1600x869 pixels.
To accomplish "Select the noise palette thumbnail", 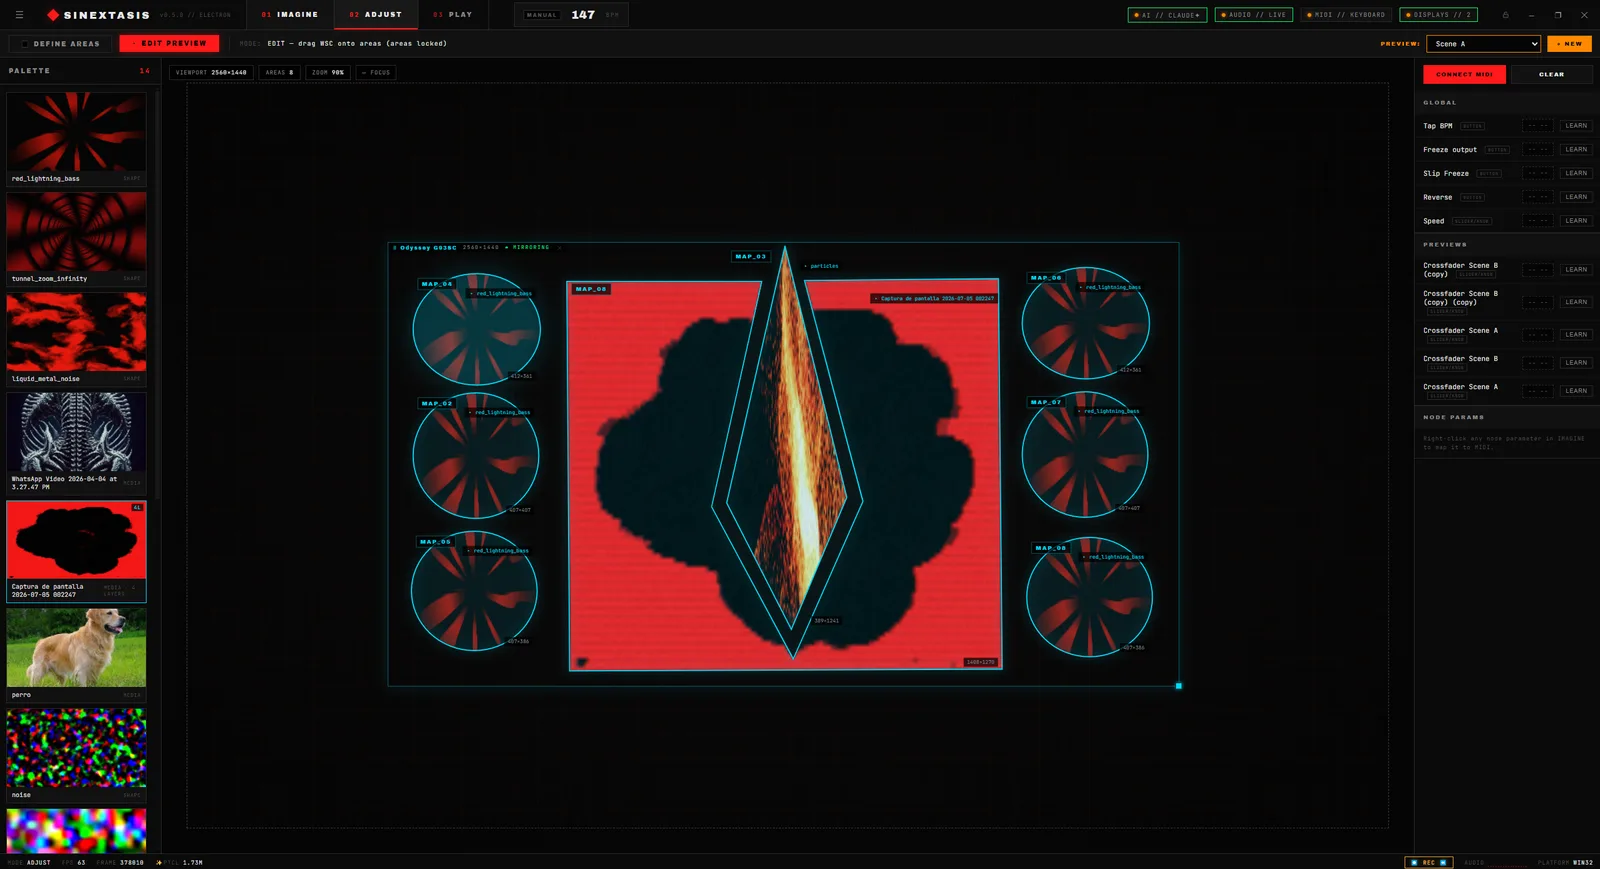I will pos(76,748).
